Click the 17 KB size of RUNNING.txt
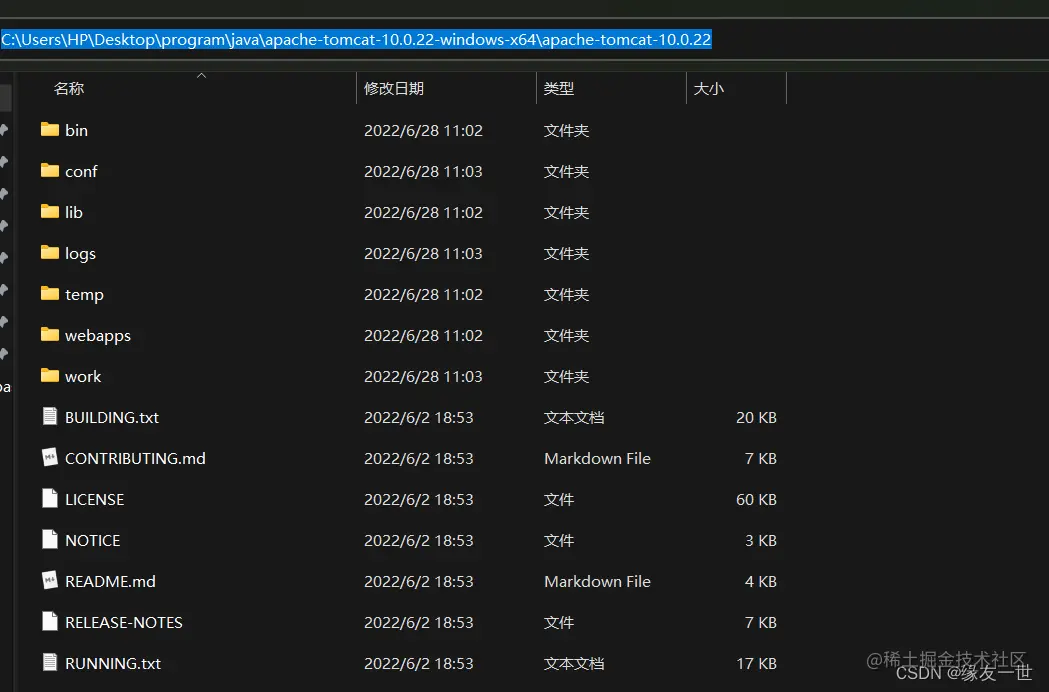The height and width of the screenshot is (692, 1049). 756,663
